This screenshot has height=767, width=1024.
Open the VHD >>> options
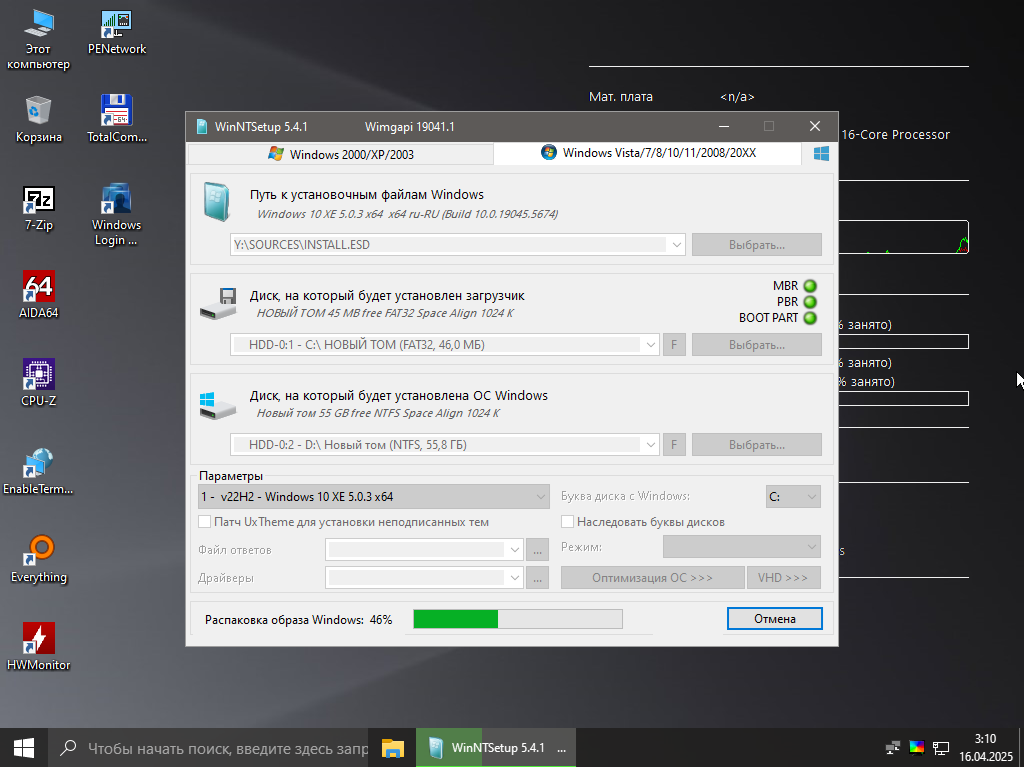click(784, 578)
